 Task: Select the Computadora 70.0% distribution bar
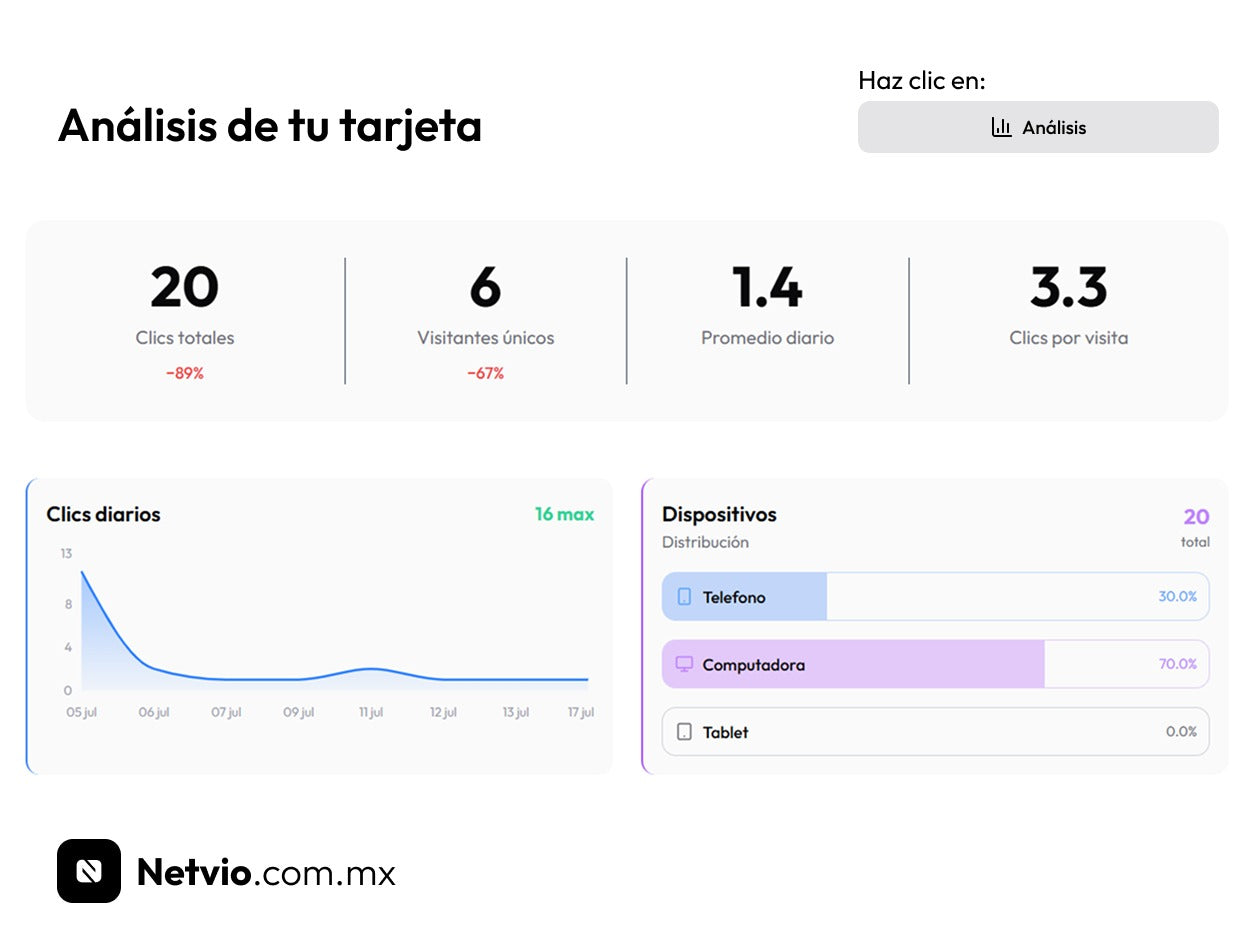pos(935,664)
